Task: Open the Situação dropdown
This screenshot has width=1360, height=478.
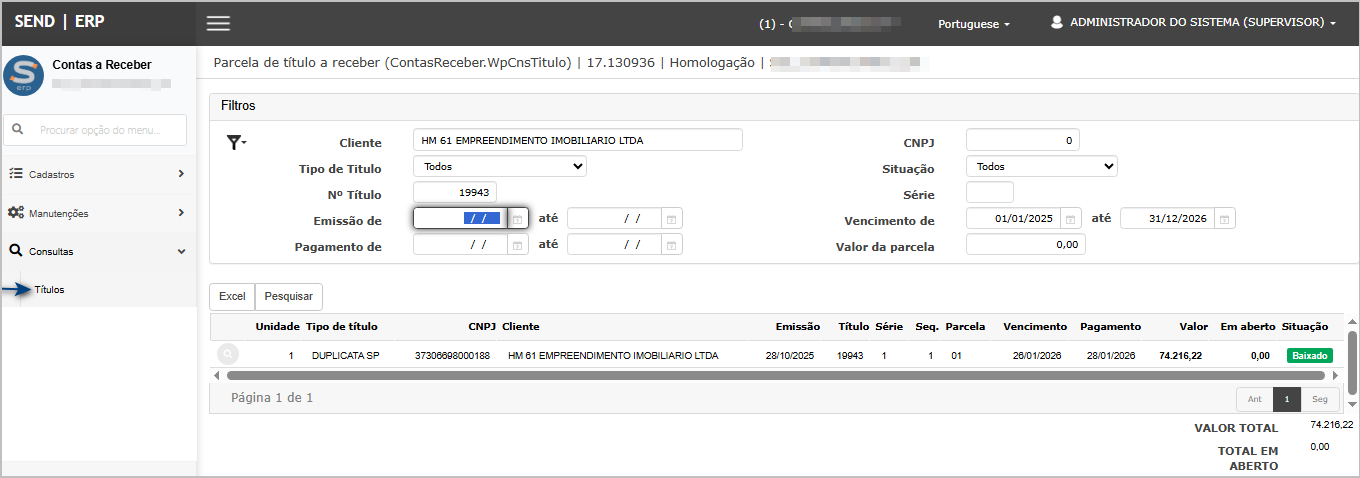Action: [1041, 167]
